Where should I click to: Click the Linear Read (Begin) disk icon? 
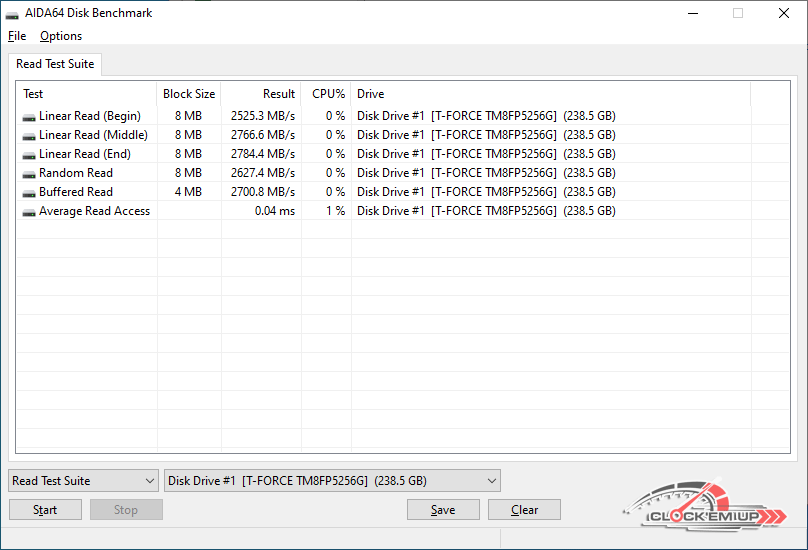(x=29, y=116)
